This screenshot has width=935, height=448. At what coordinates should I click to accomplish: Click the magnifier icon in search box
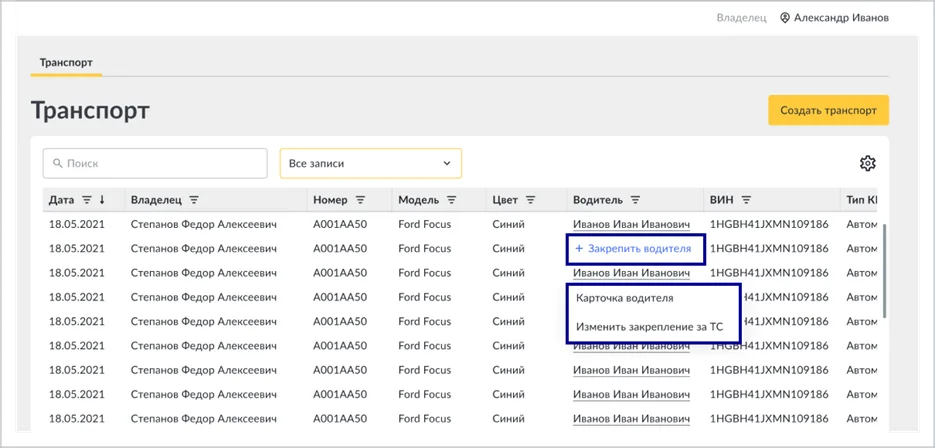(x=58, y=163)
